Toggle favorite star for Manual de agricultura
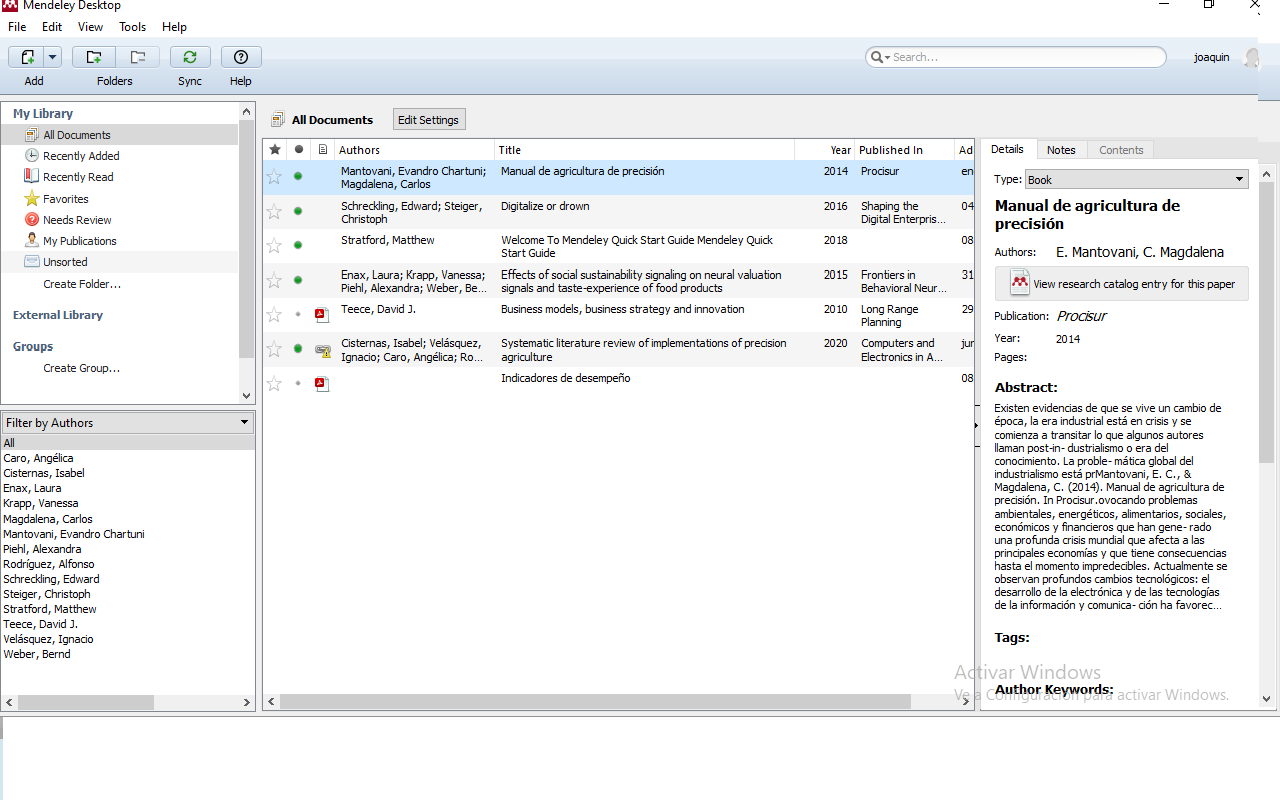Viewport: 1280px width, 800px height. (274, 177)
